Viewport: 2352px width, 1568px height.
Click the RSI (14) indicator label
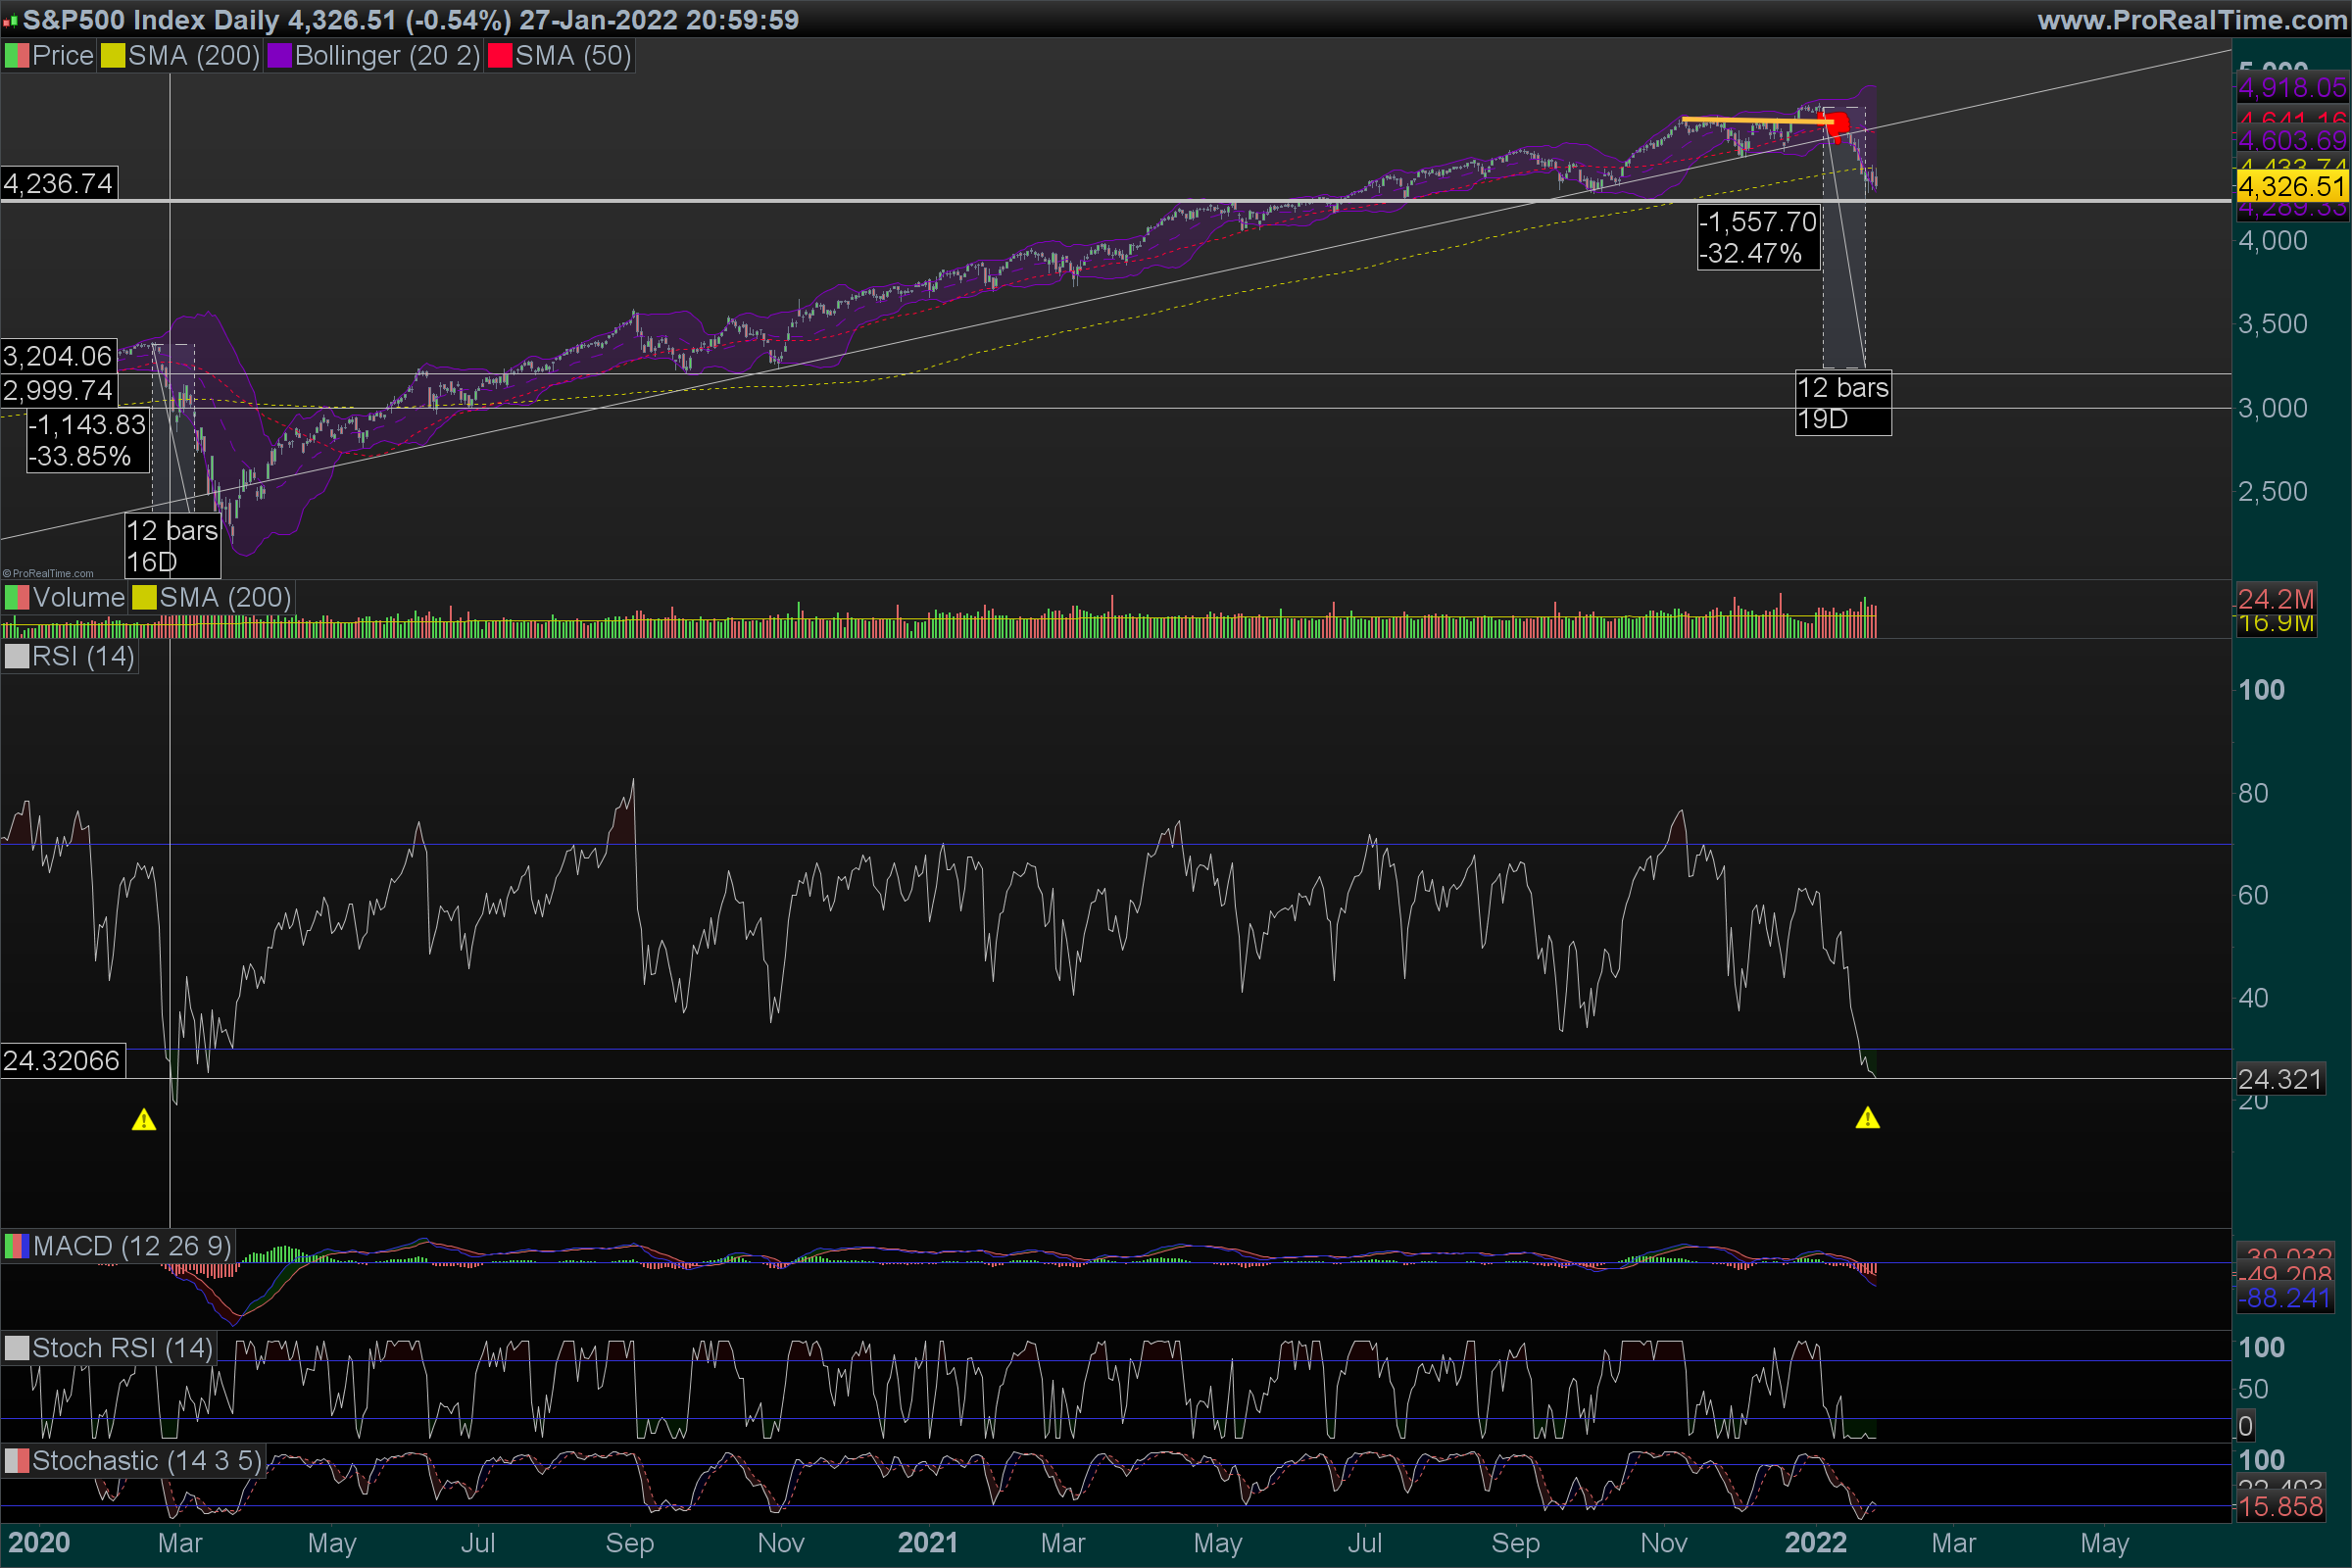point(83,657)
